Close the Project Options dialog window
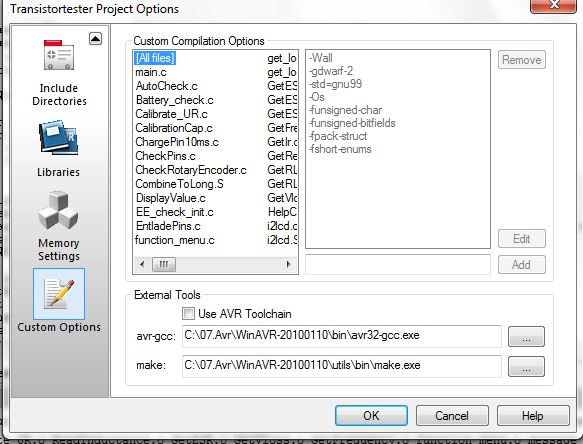Image resolution: width=583 pixels, height=444 pixels. pos(554,5)
